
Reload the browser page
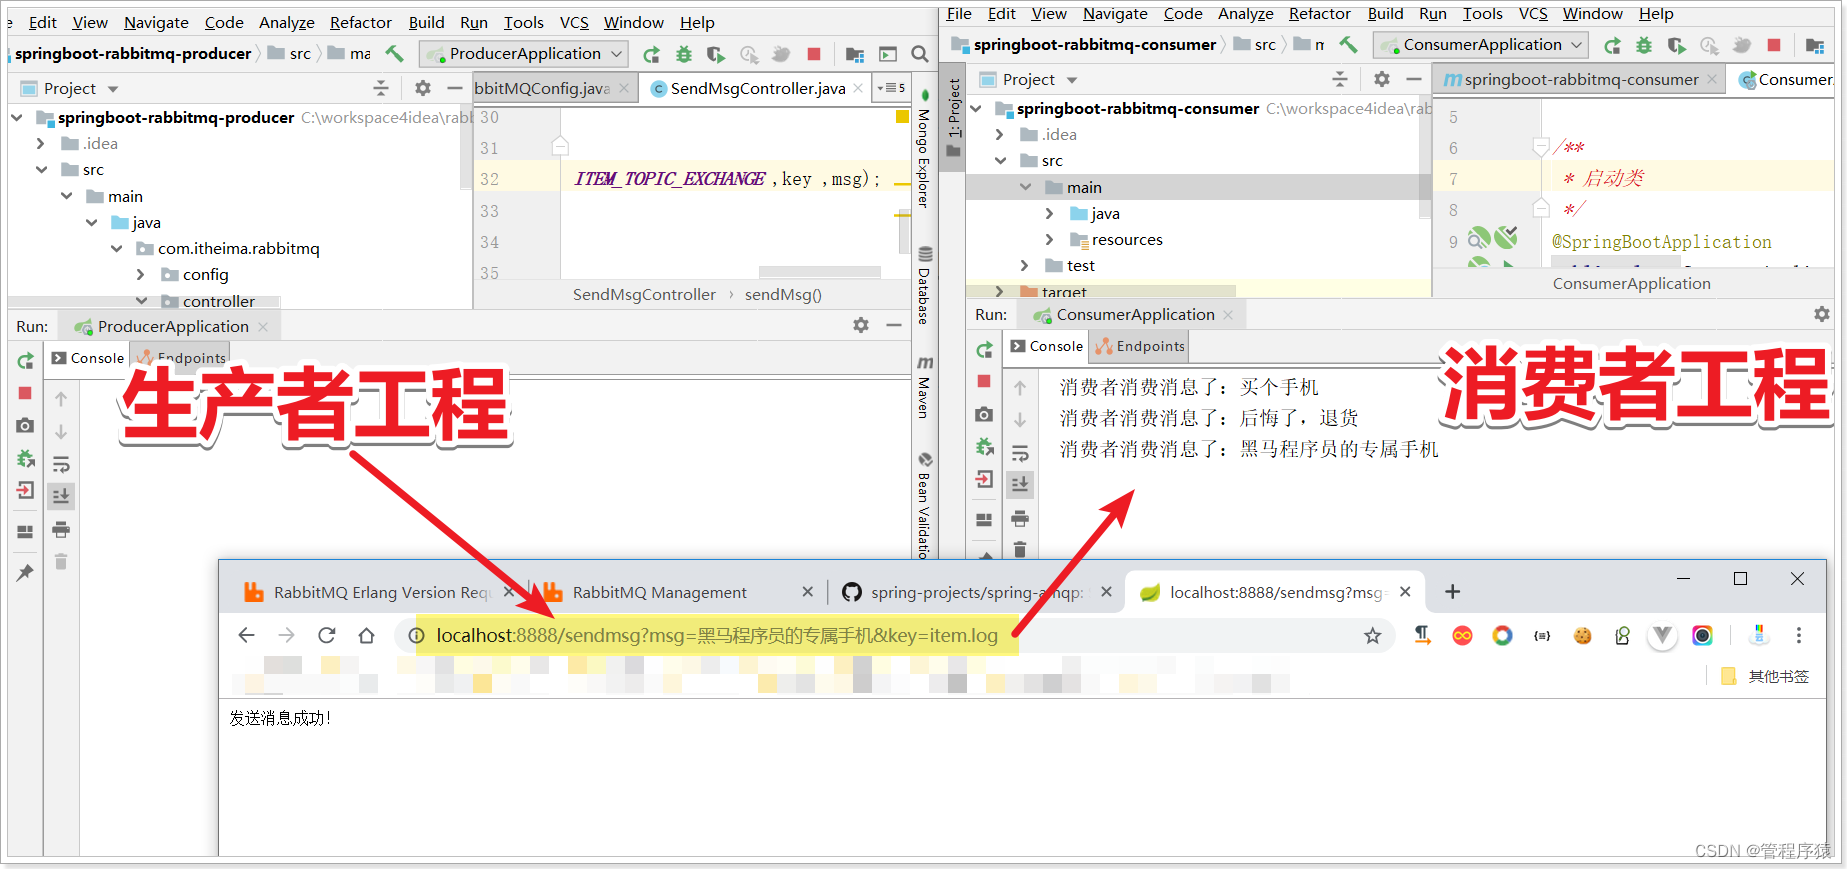coord(326,635)
